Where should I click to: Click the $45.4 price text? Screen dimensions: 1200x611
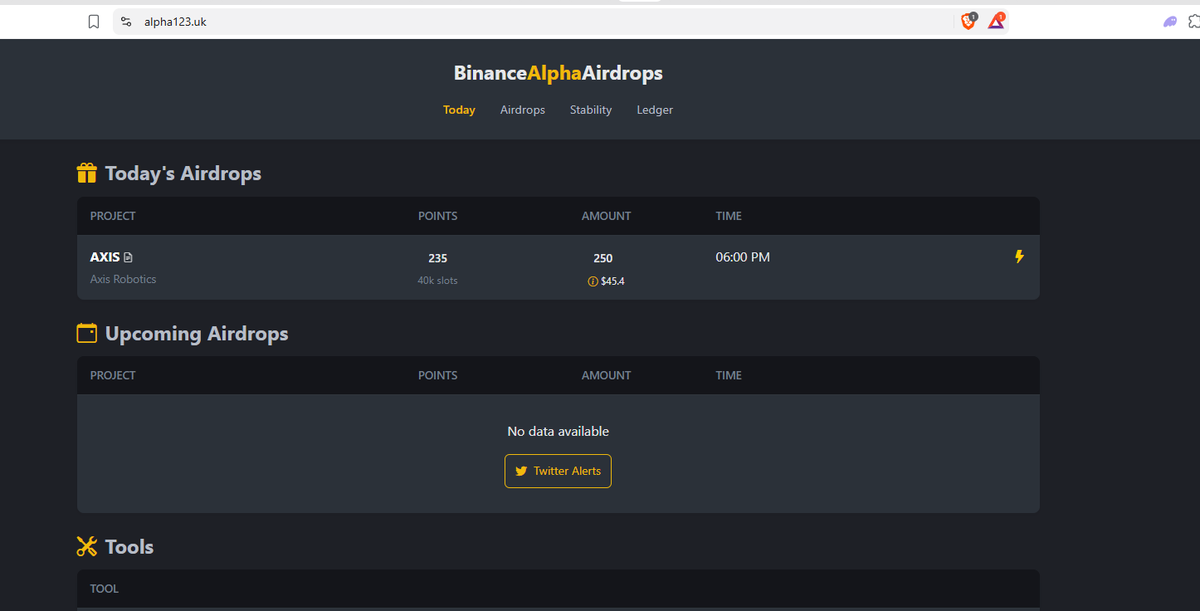613,281
